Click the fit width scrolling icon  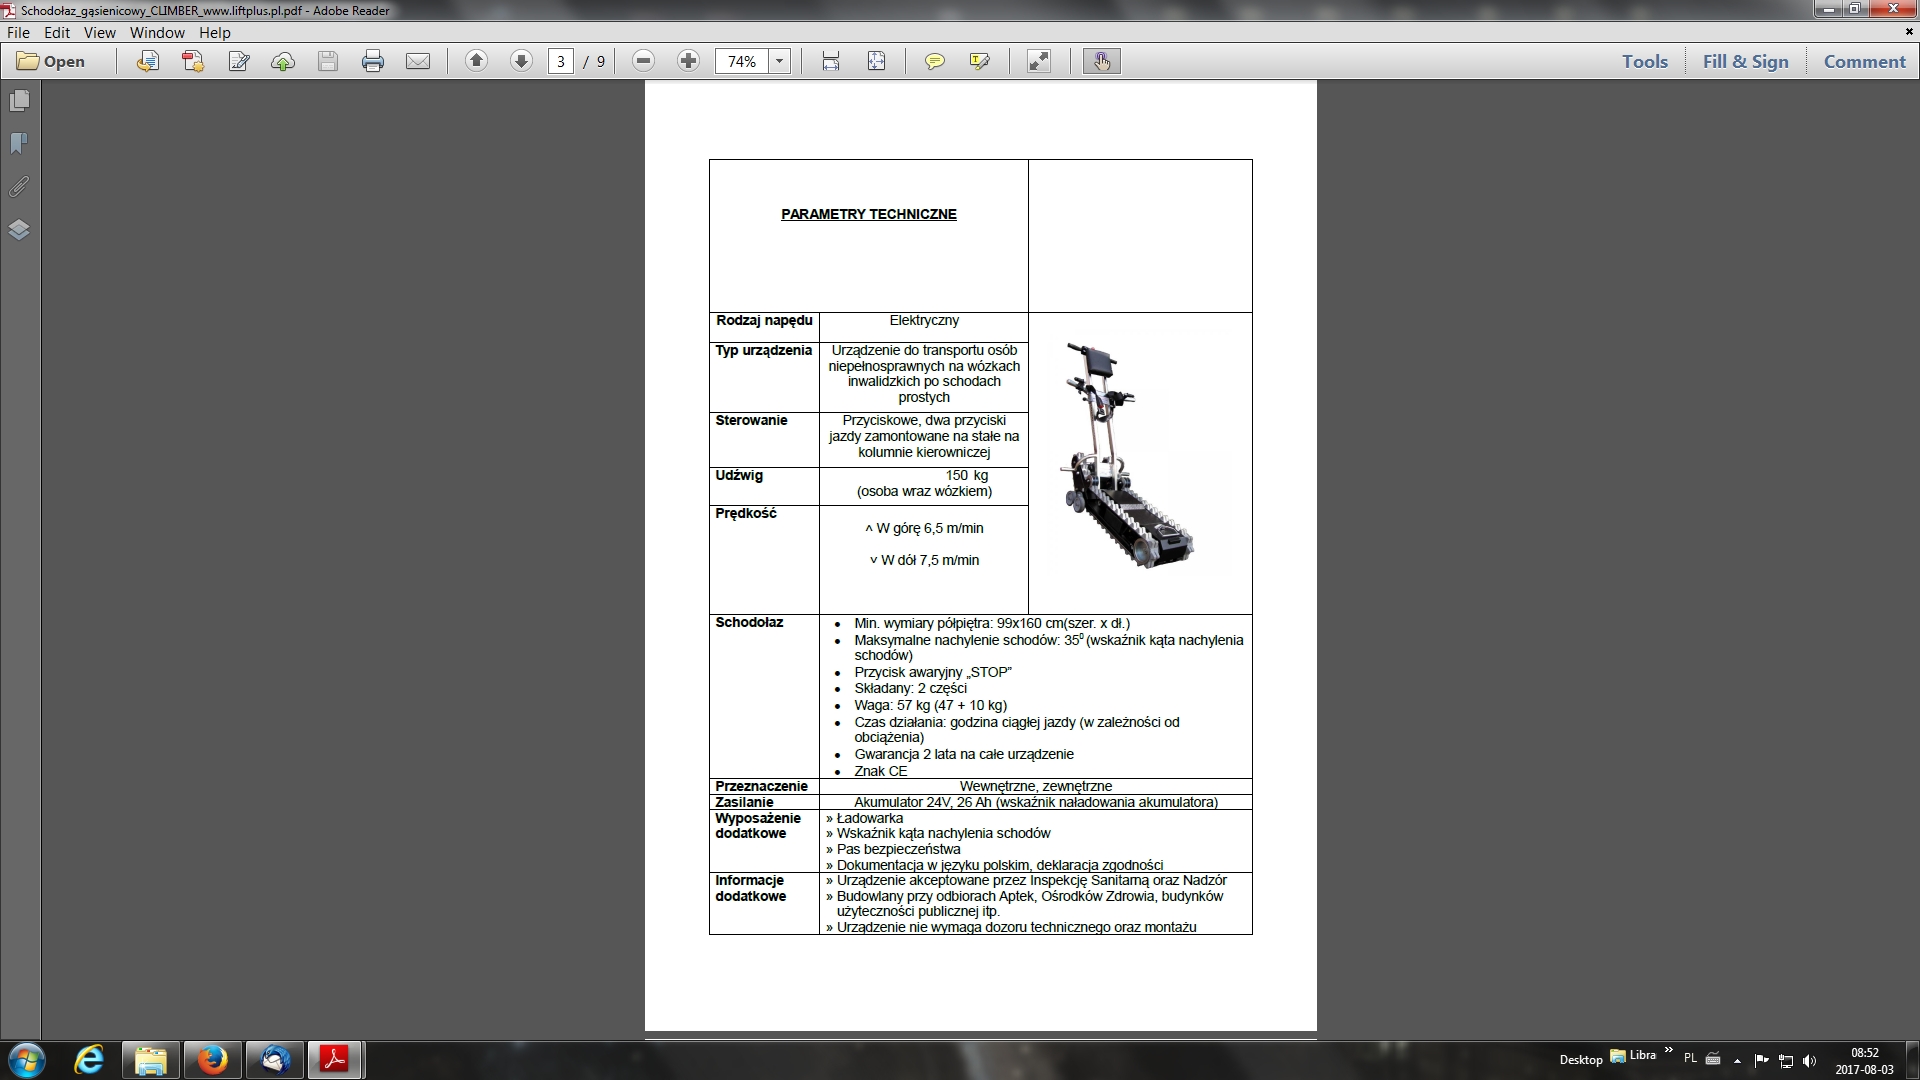831,61
